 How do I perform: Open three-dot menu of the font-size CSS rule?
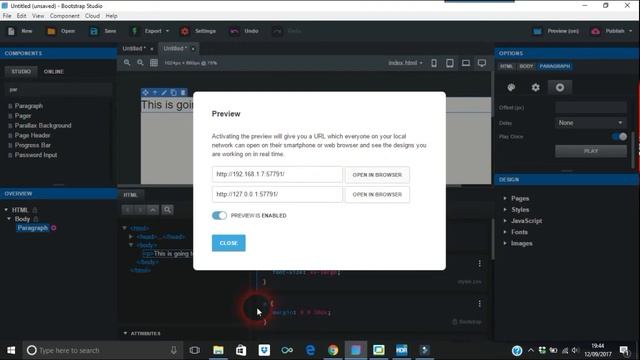click(x=480, y=264)
